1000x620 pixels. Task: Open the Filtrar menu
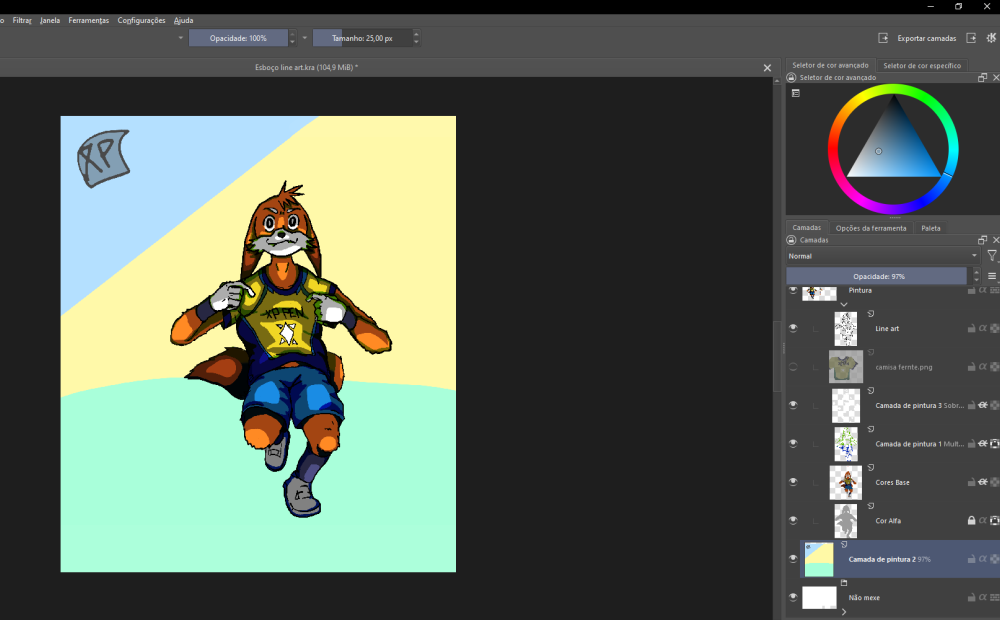[22, 20]
